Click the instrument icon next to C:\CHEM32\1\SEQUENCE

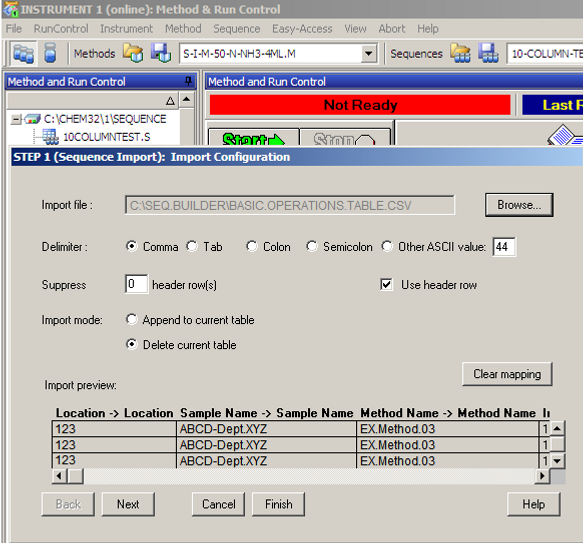[x=32, y=119]
